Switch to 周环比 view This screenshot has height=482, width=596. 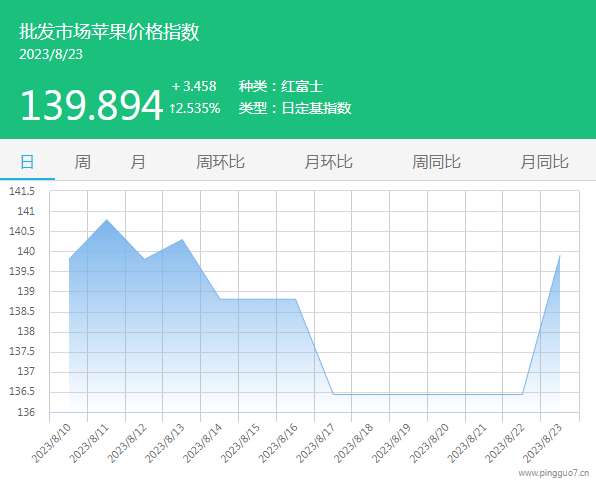point(220,162)
